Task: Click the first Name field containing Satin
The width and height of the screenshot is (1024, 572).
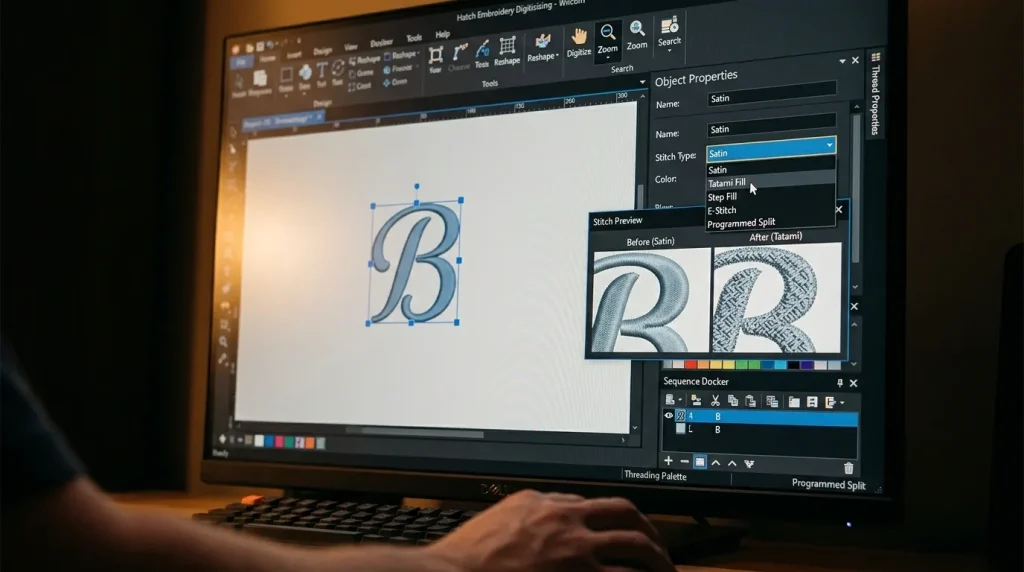Action: coord(771,95)
